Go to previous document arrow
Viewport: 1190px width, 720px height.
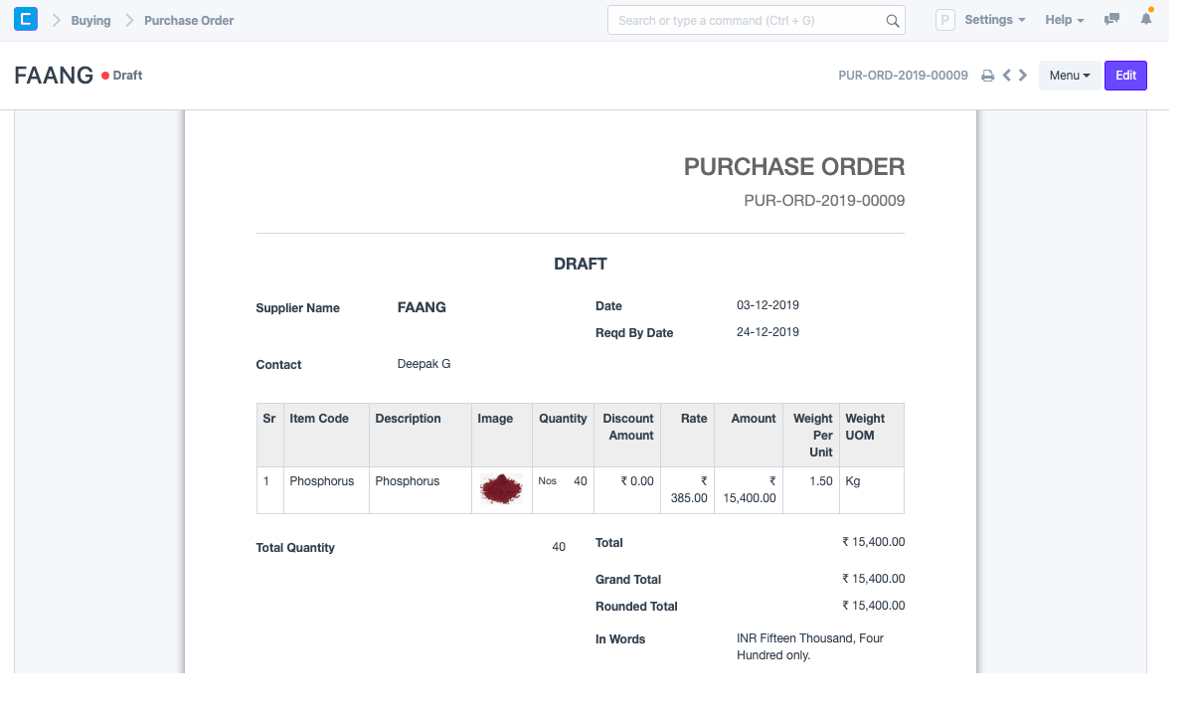(1007, 75)
